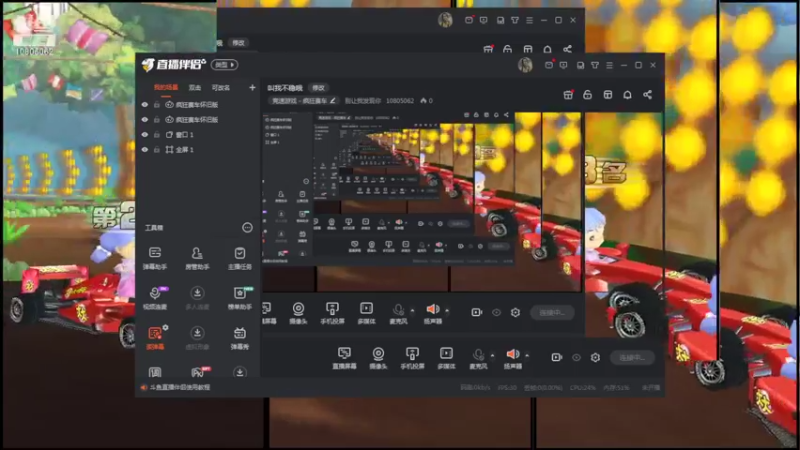The height and width of the screenshot is (450, 800).
Task: Open 斗鱼直播伴侣使用教程 tutorial link
Action: 180,387
